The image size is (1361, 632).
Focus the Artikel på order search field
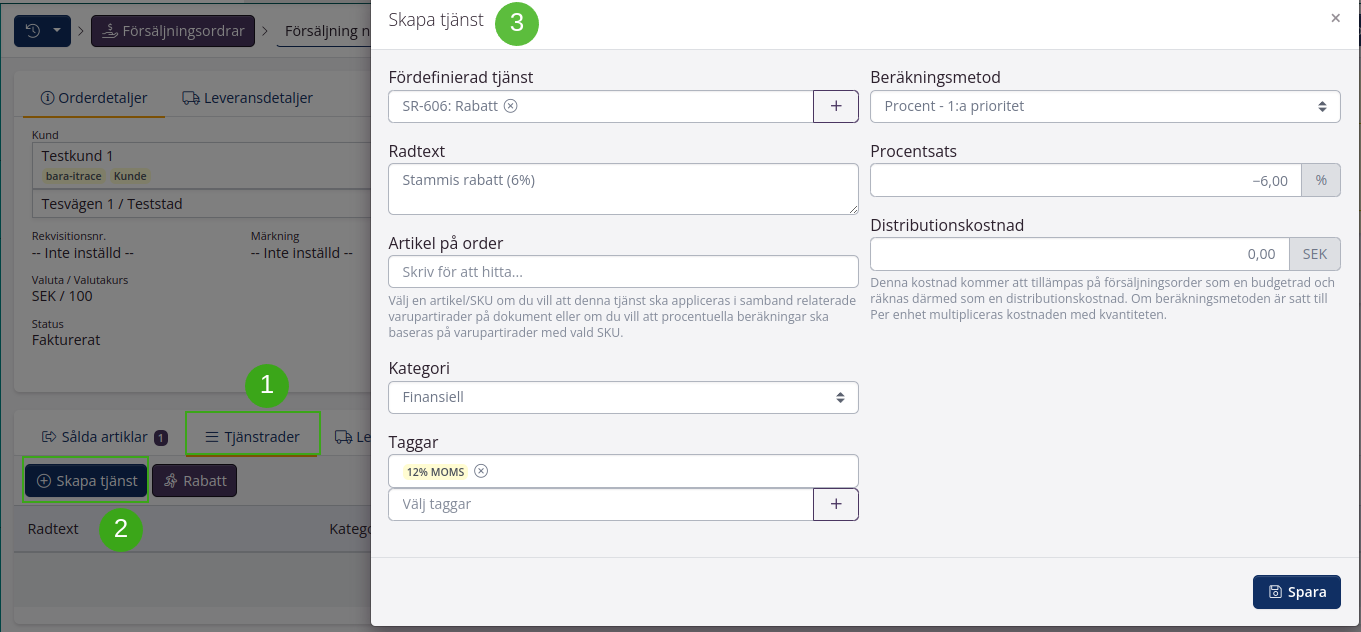(x=623, y=272)
